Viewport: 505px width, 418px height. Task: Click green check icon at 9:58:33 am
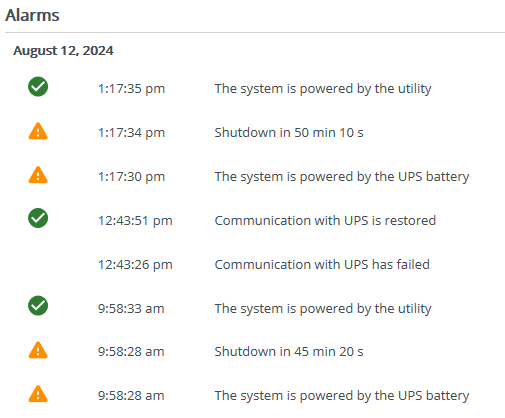click(38, 305)
